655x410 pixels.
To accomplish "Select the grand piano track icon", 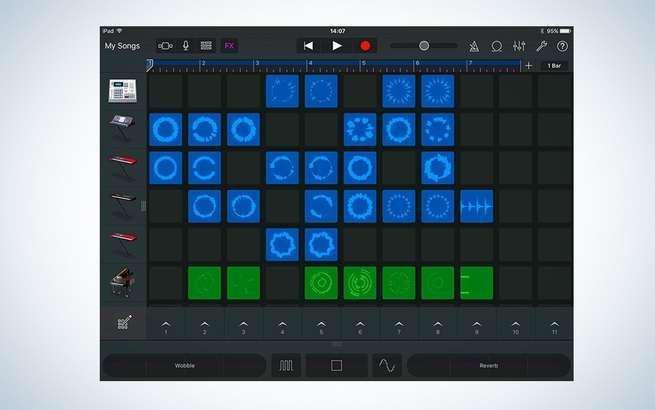I will click(x=122, y=281).
